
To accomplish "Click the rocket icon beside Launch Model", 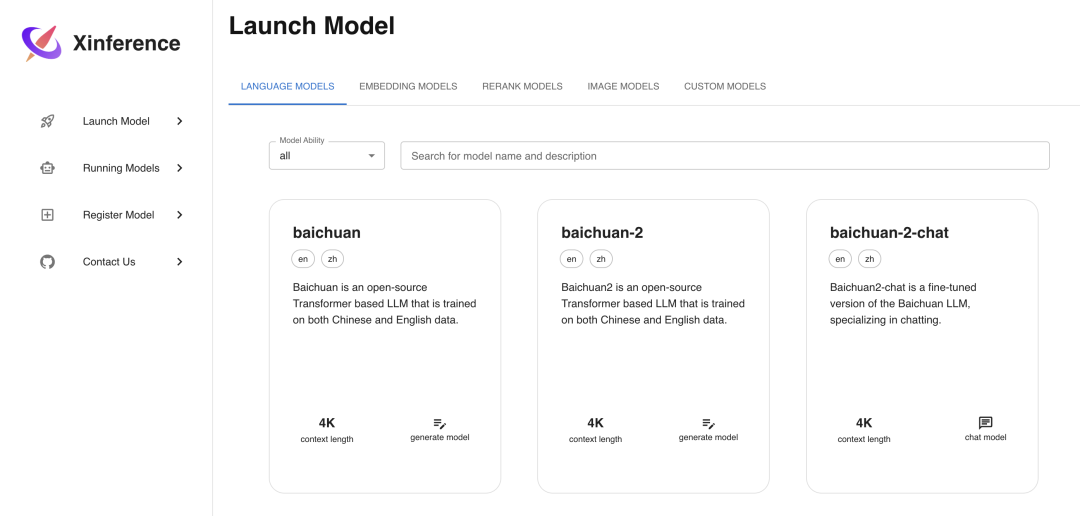I will (x=47, y=121).
